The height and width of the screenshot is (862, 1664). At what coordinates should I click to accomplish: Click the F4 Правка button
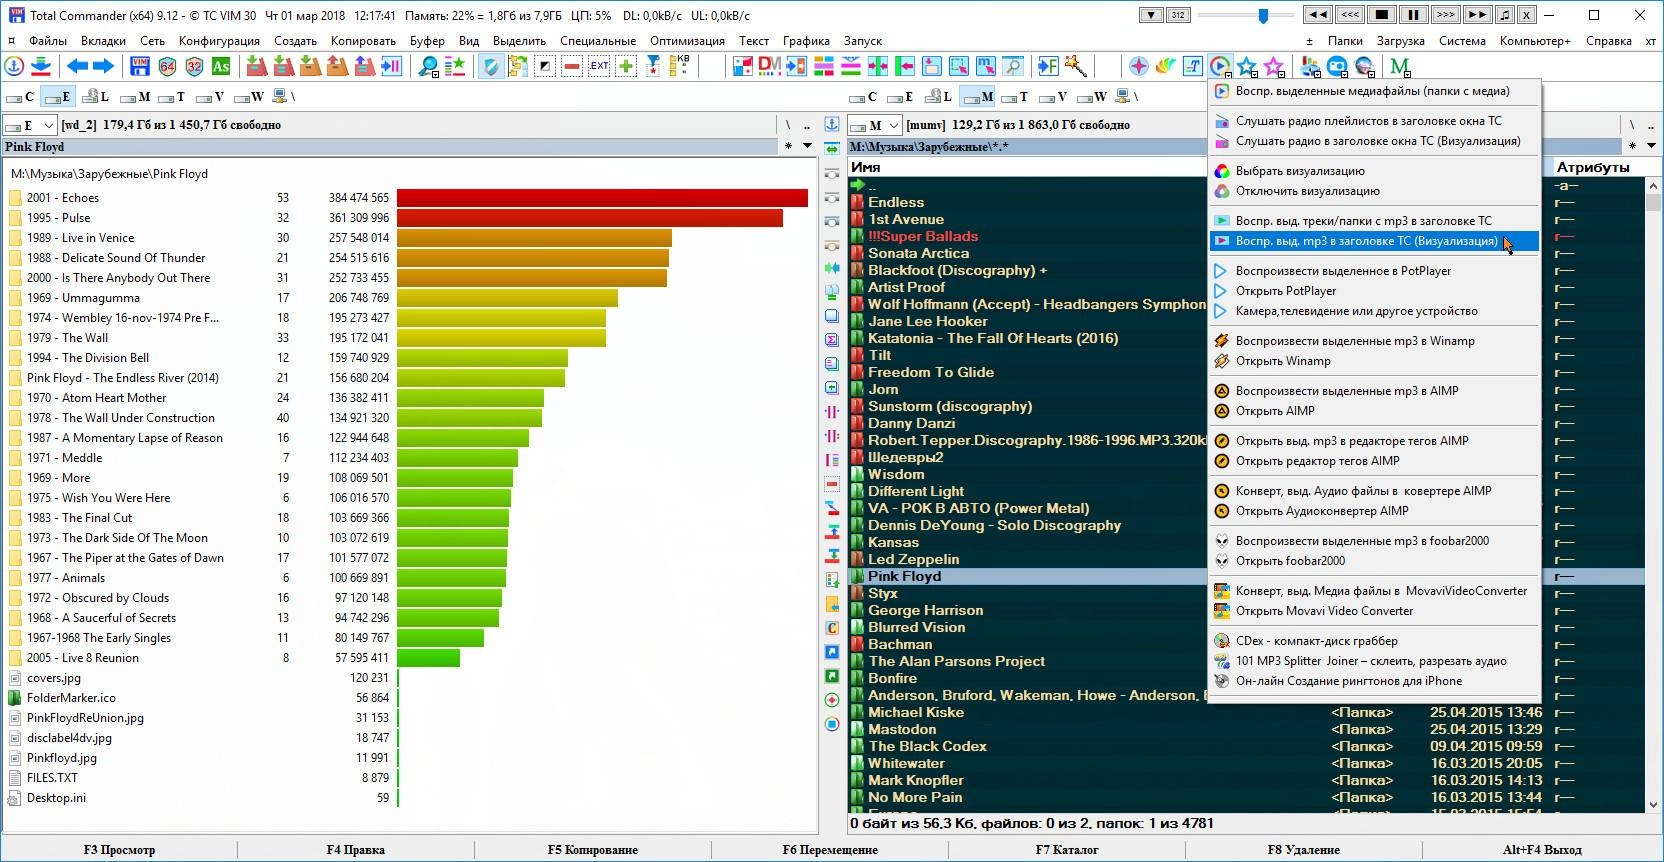coord(355,850)
